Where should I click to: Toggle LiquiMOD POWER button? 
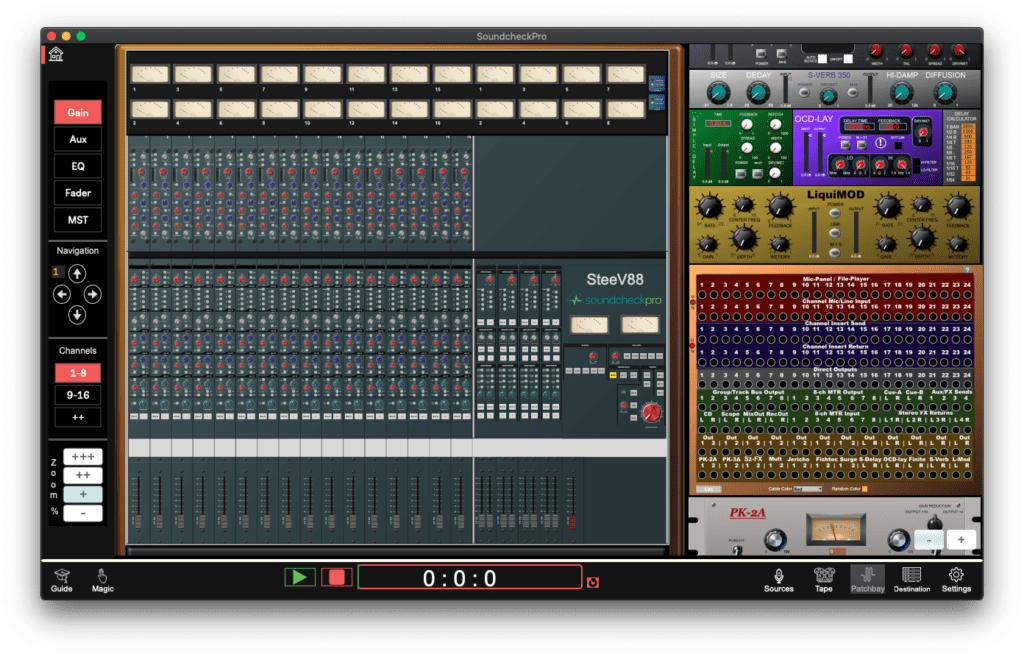coord(835,214)
